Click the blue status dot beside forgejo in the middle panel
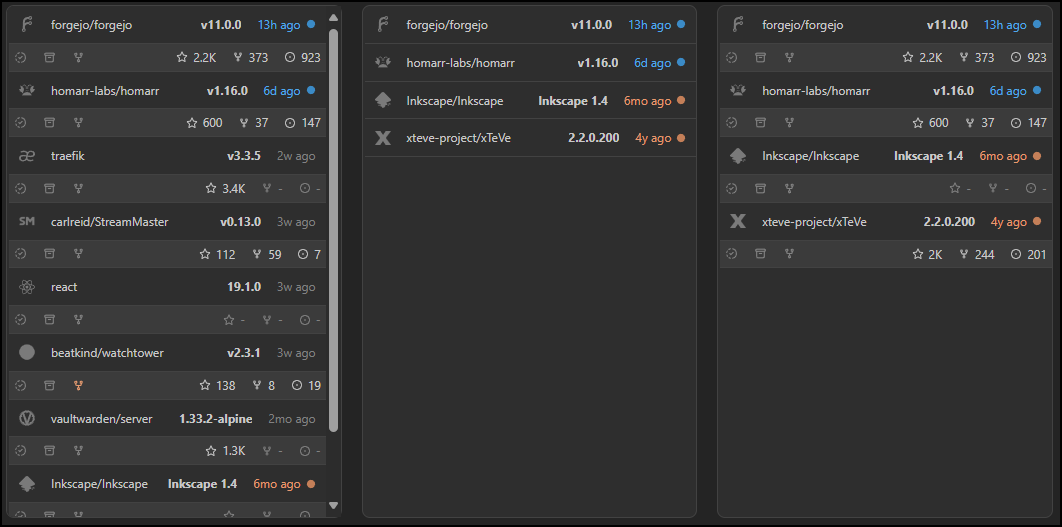 point(681,25)
